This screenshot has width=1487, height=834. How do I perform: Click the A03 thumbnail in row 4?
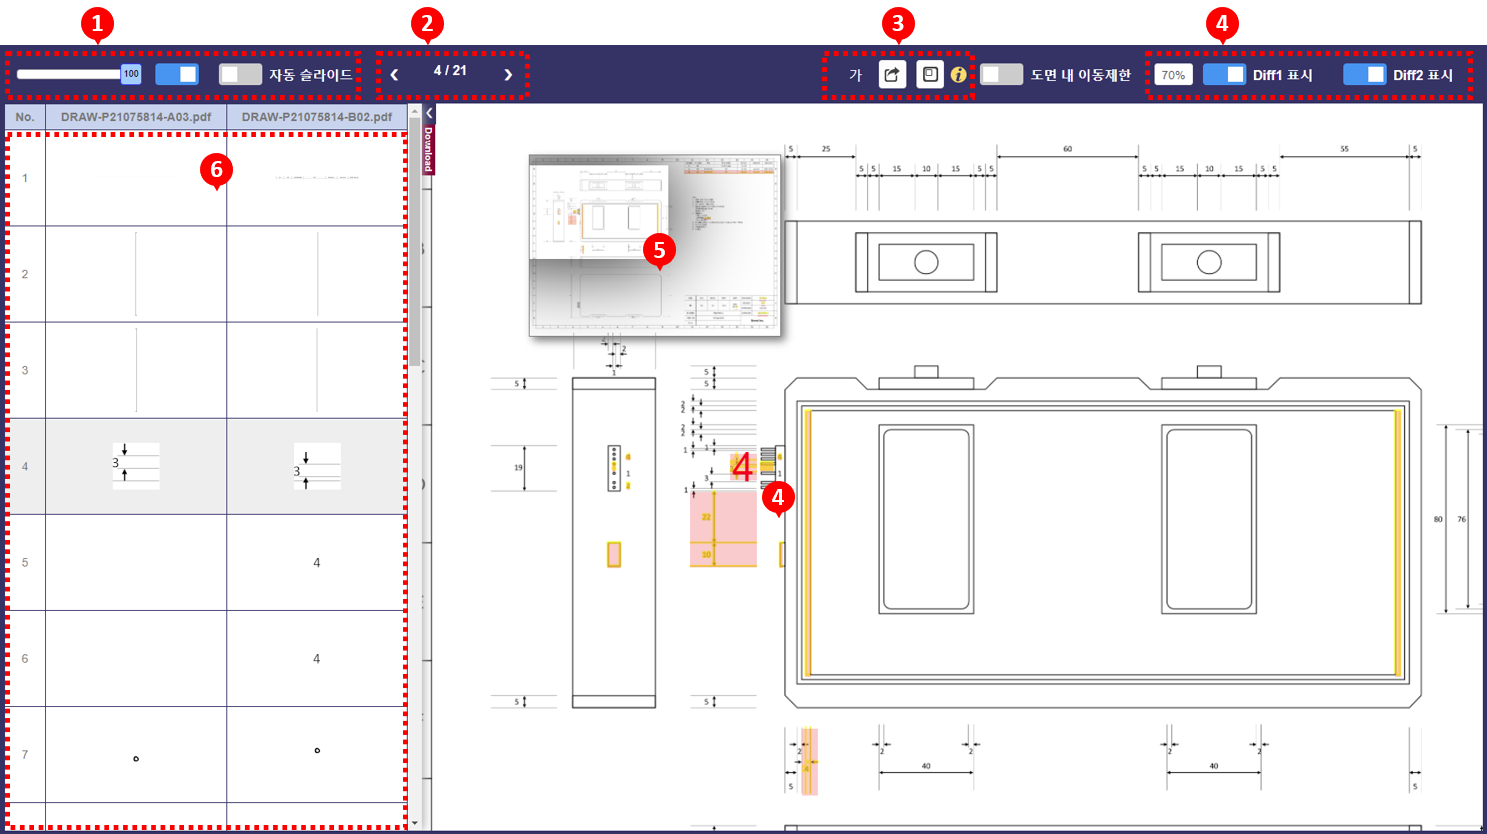[x=136, y=466]
